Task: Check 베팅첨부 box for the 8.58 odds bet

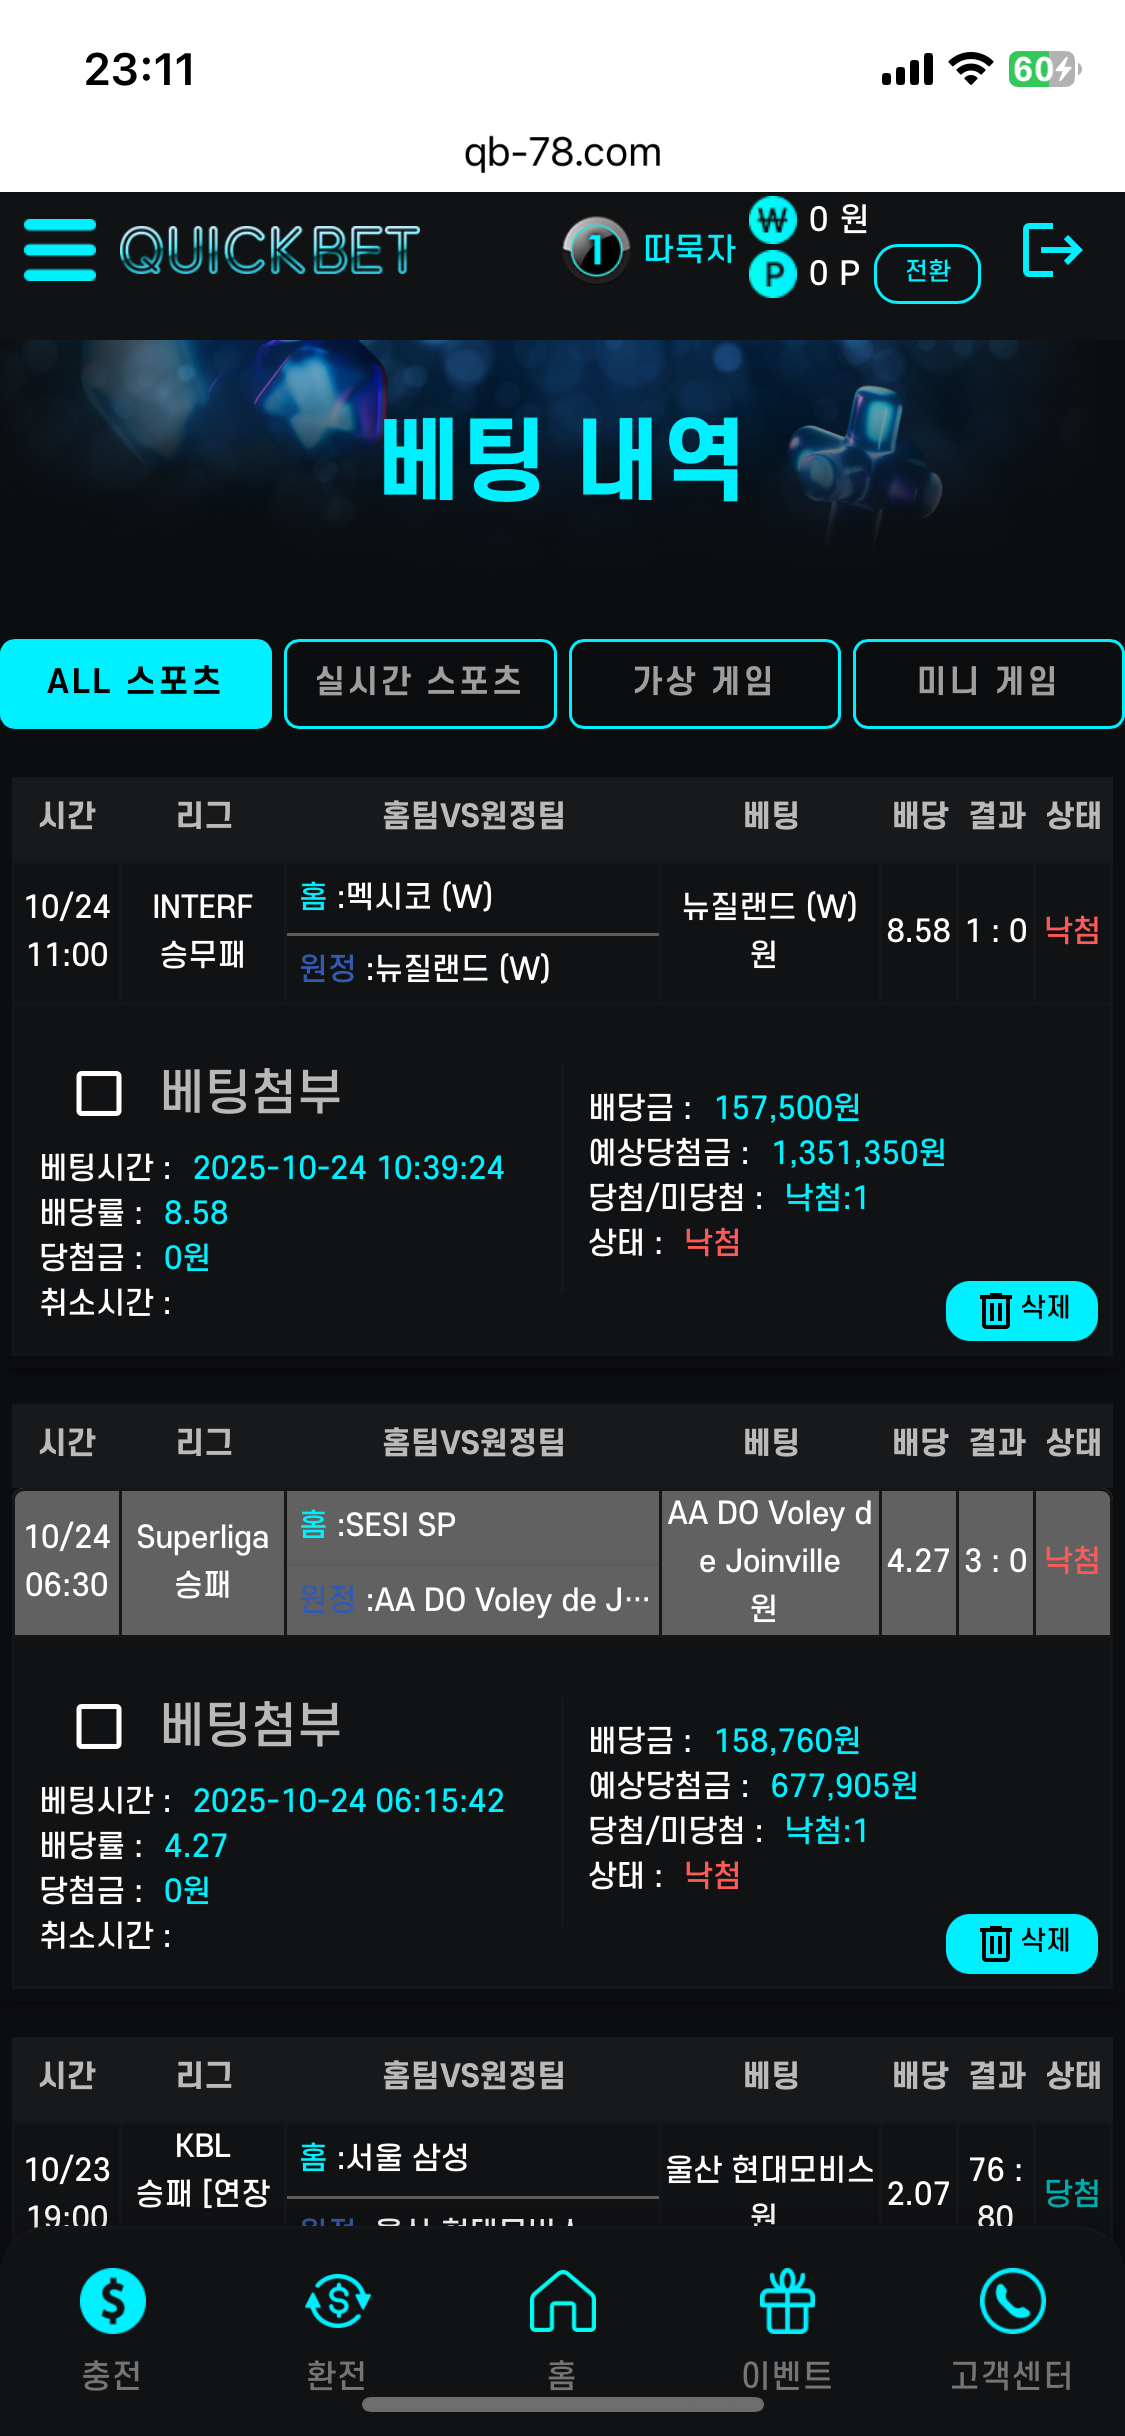Action: pyautogui.click(x=99, y=1093)
